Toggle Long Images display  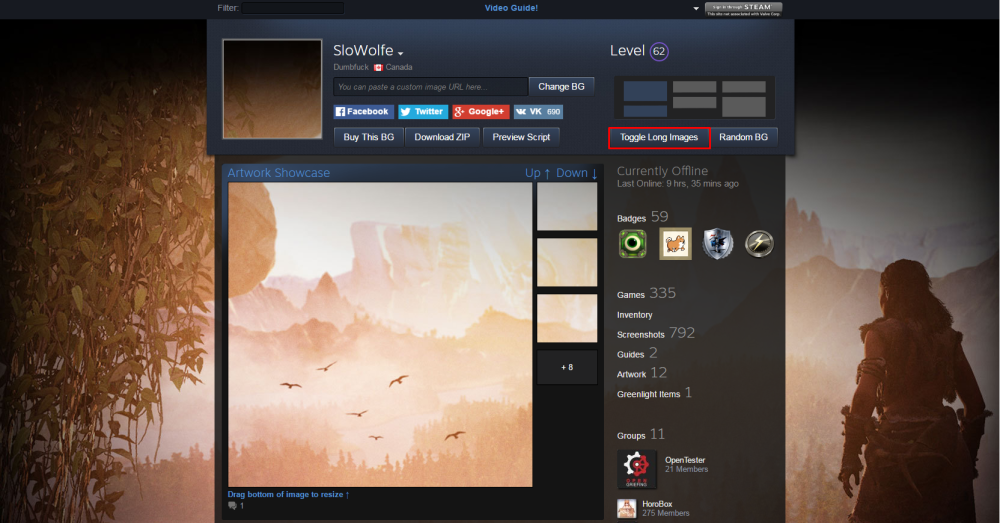(x=659, y=137)
